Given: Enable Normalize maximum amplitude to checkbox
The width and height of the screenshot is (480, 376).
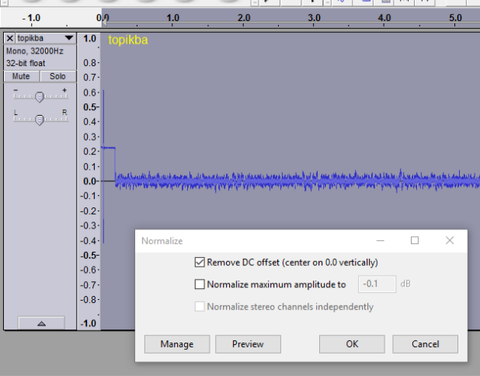Looking at the screenshot, I should click(x=199, y=284).
